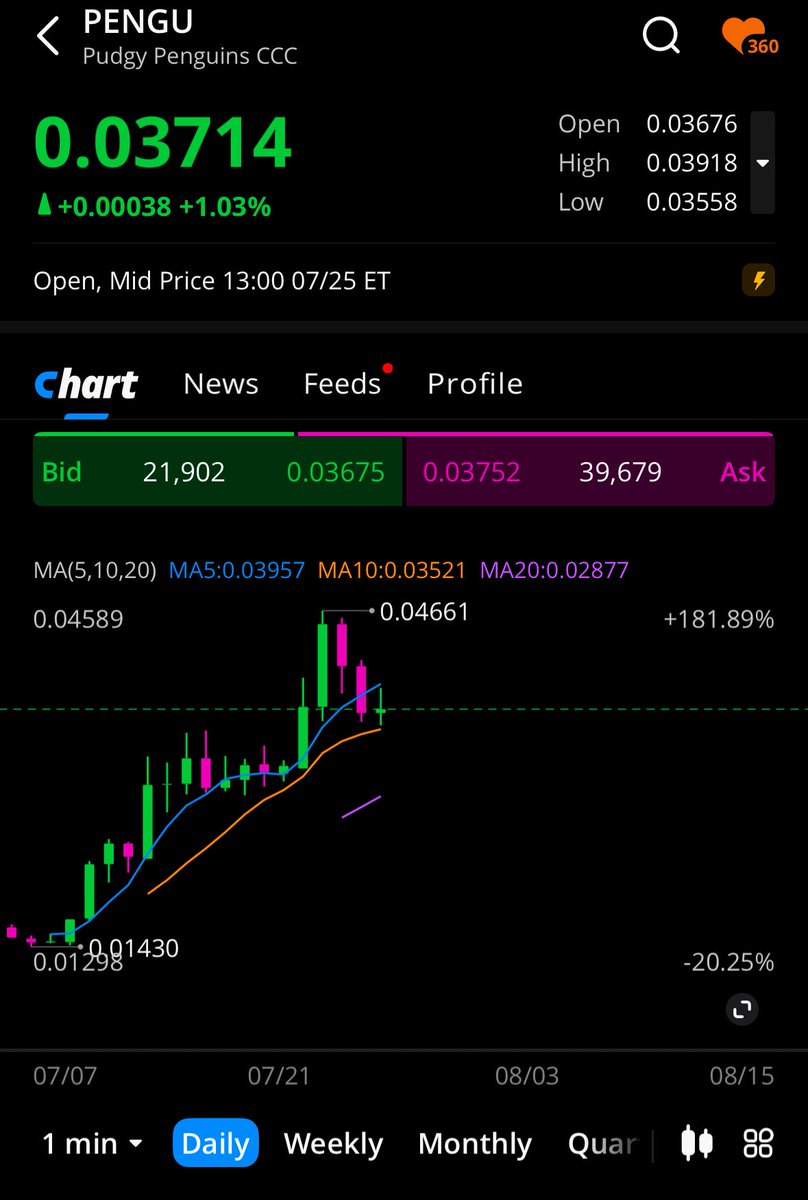The height and width of the screenshot is (1200, 808).
Task: Tap the market status line 'Open, Mid Price'
Action: 212,281
